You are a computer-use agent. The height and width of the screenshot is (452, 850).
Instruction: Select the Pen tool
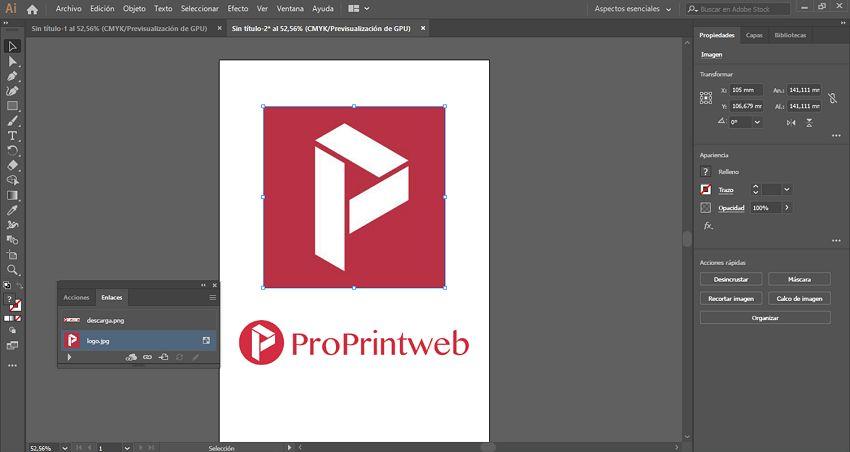tap(12, 76)
